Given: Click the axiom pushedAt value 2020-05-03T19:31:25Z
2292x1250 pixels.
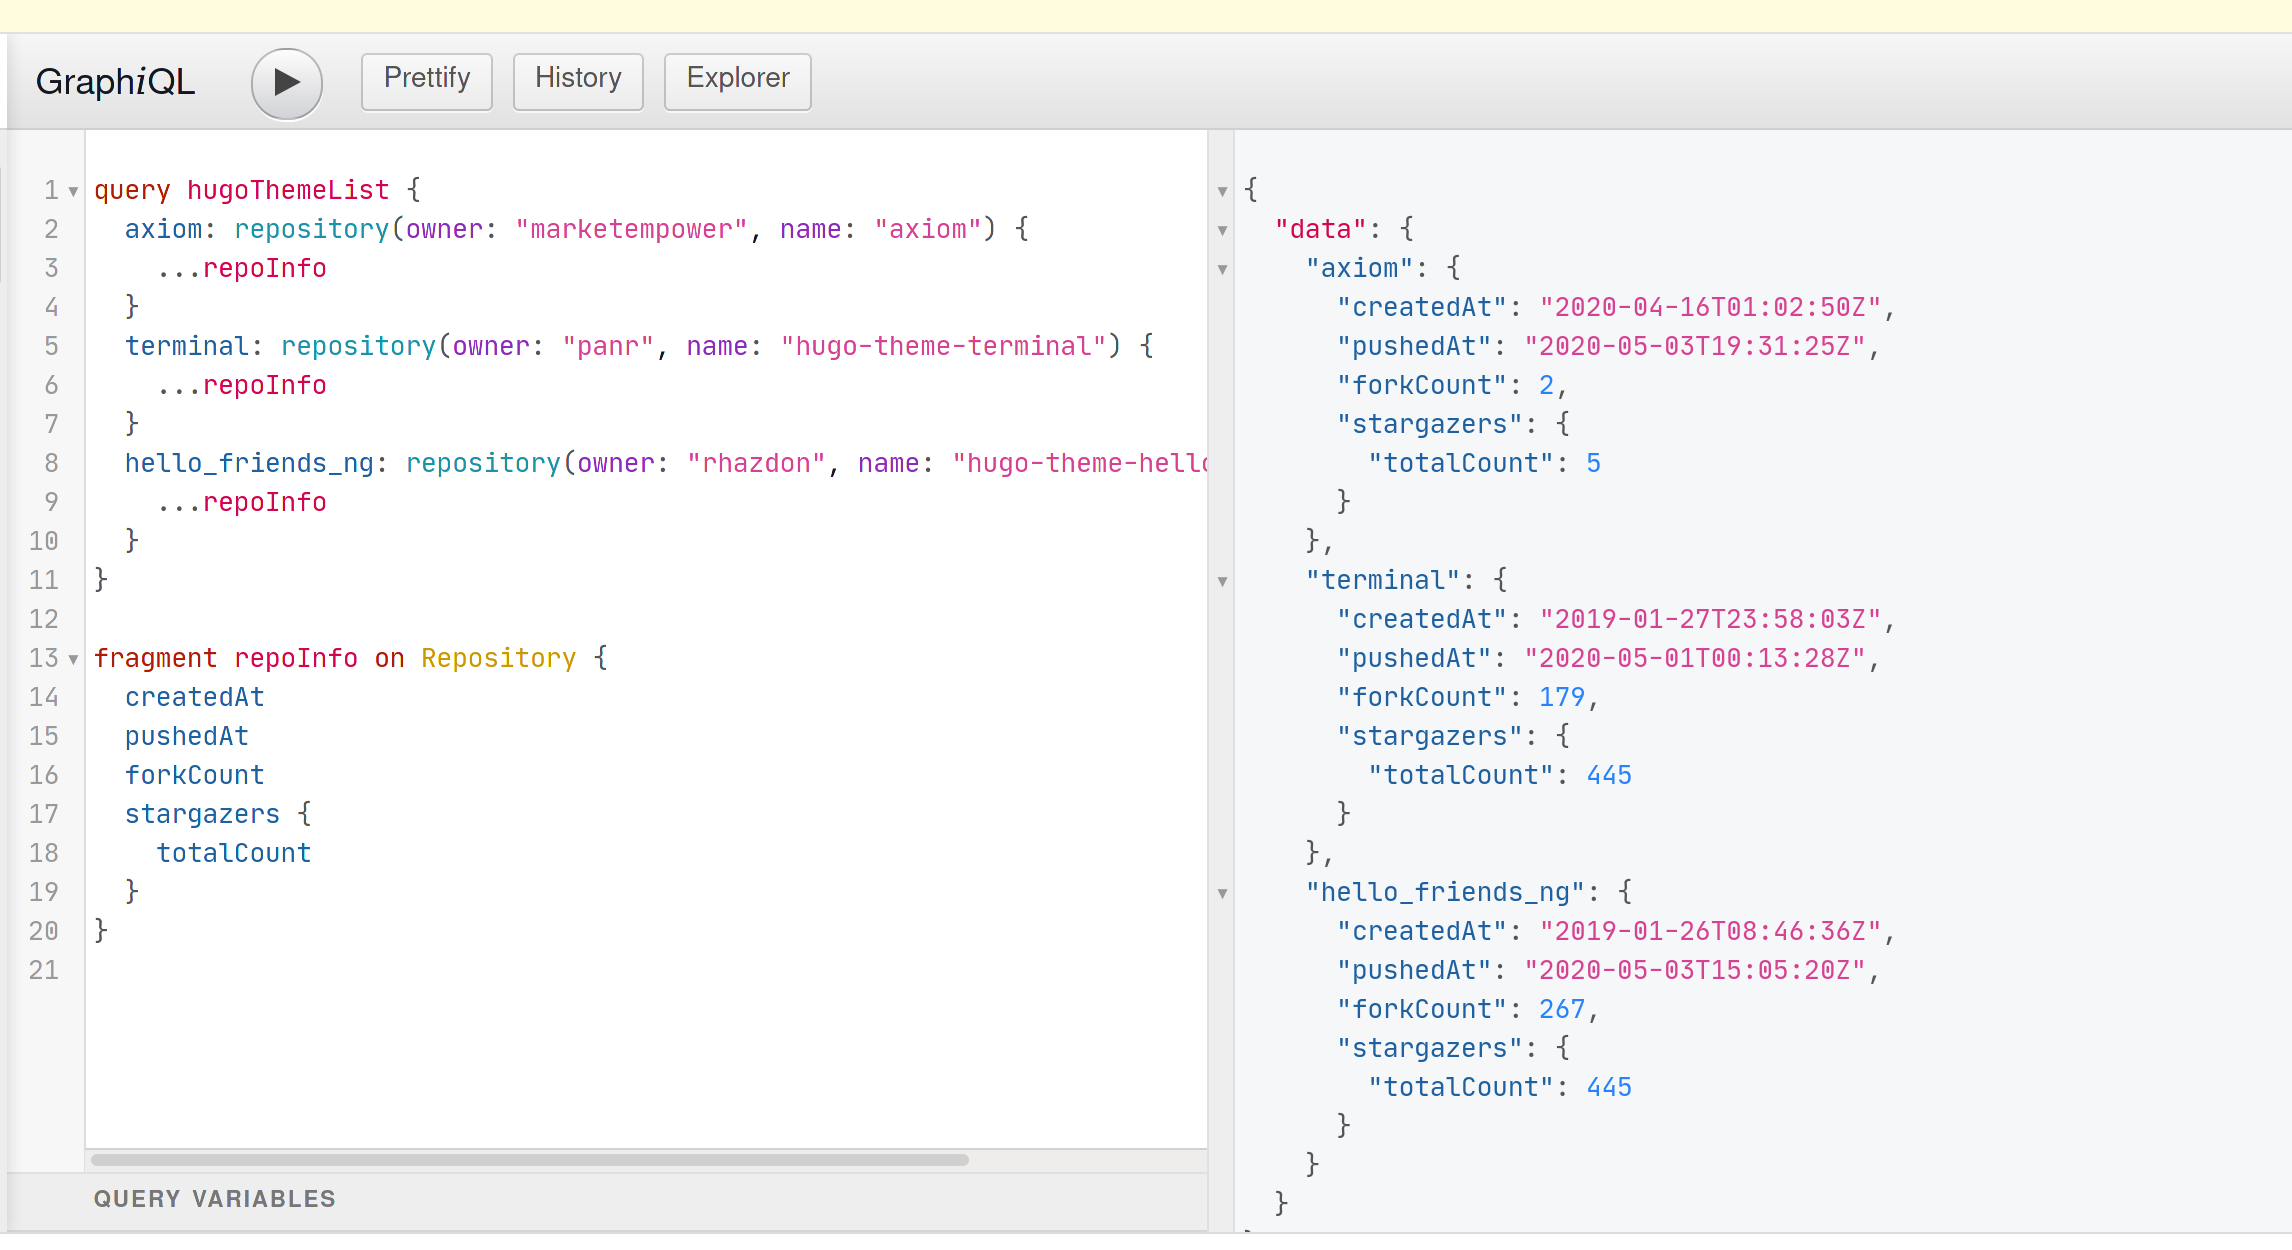Looking at the screenshot, I should (x=1695, y=346).
